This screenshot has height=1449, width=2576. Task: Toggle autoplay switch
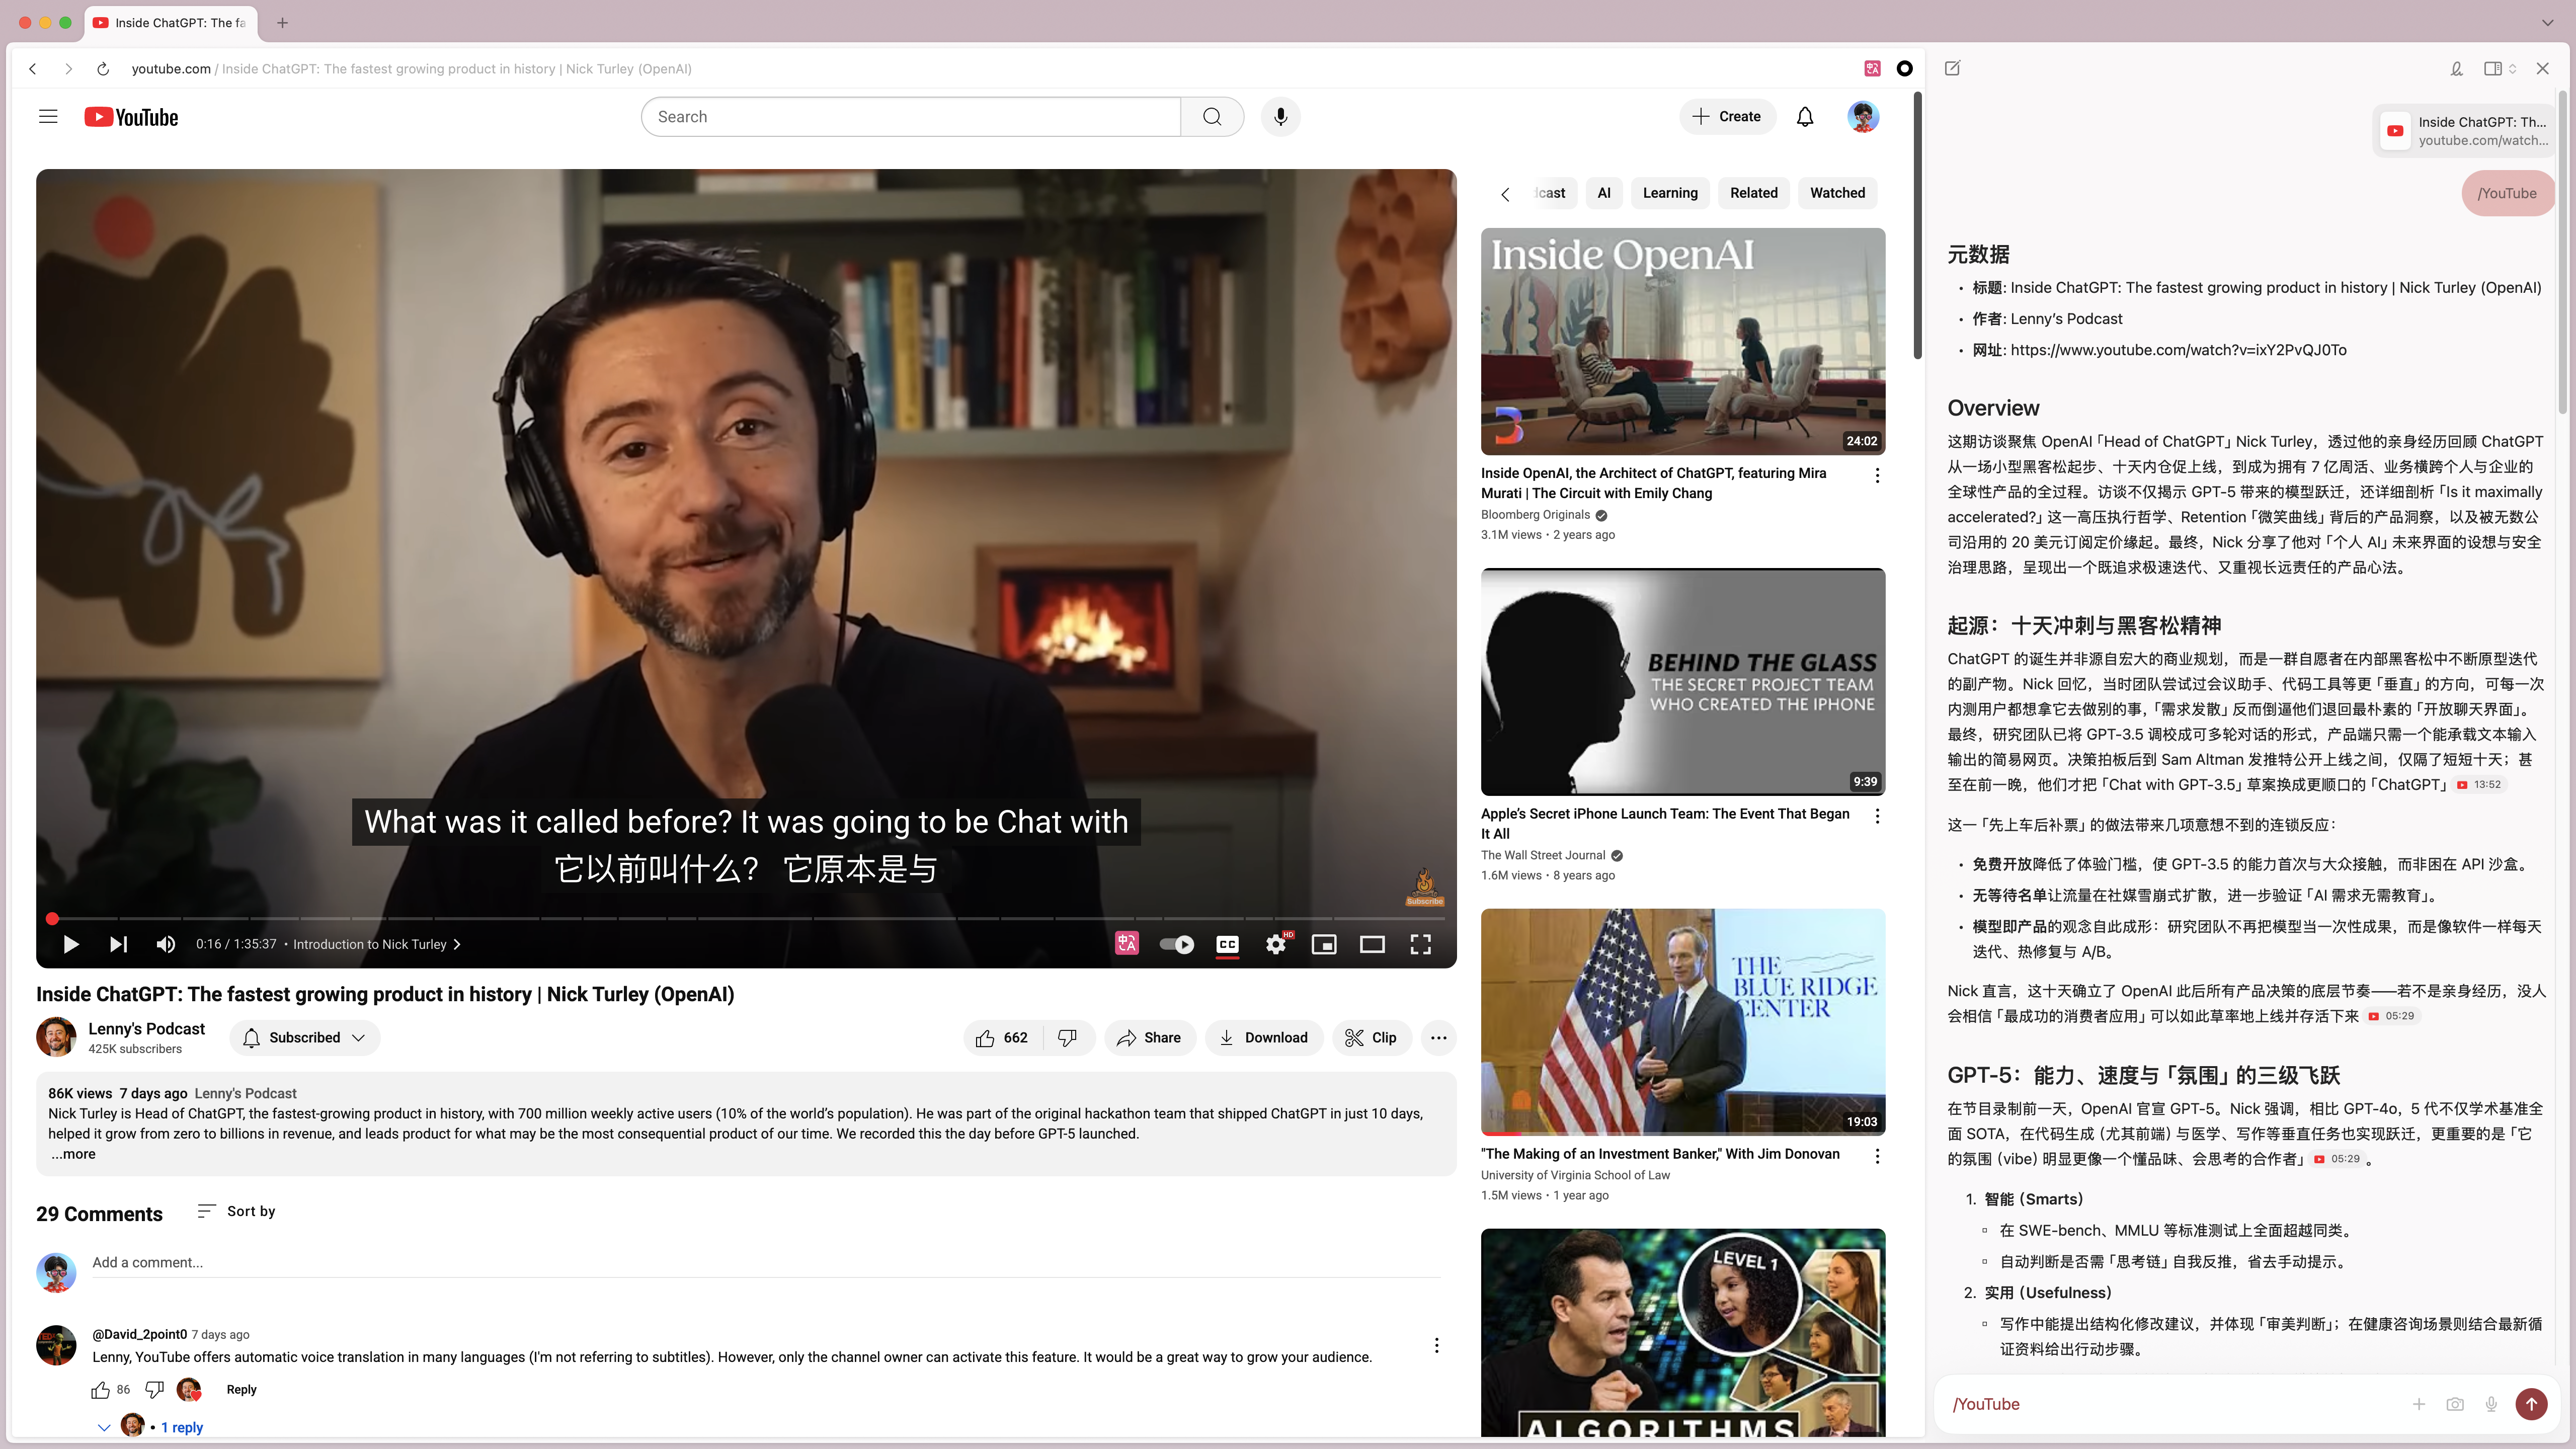click(1177, 944)
